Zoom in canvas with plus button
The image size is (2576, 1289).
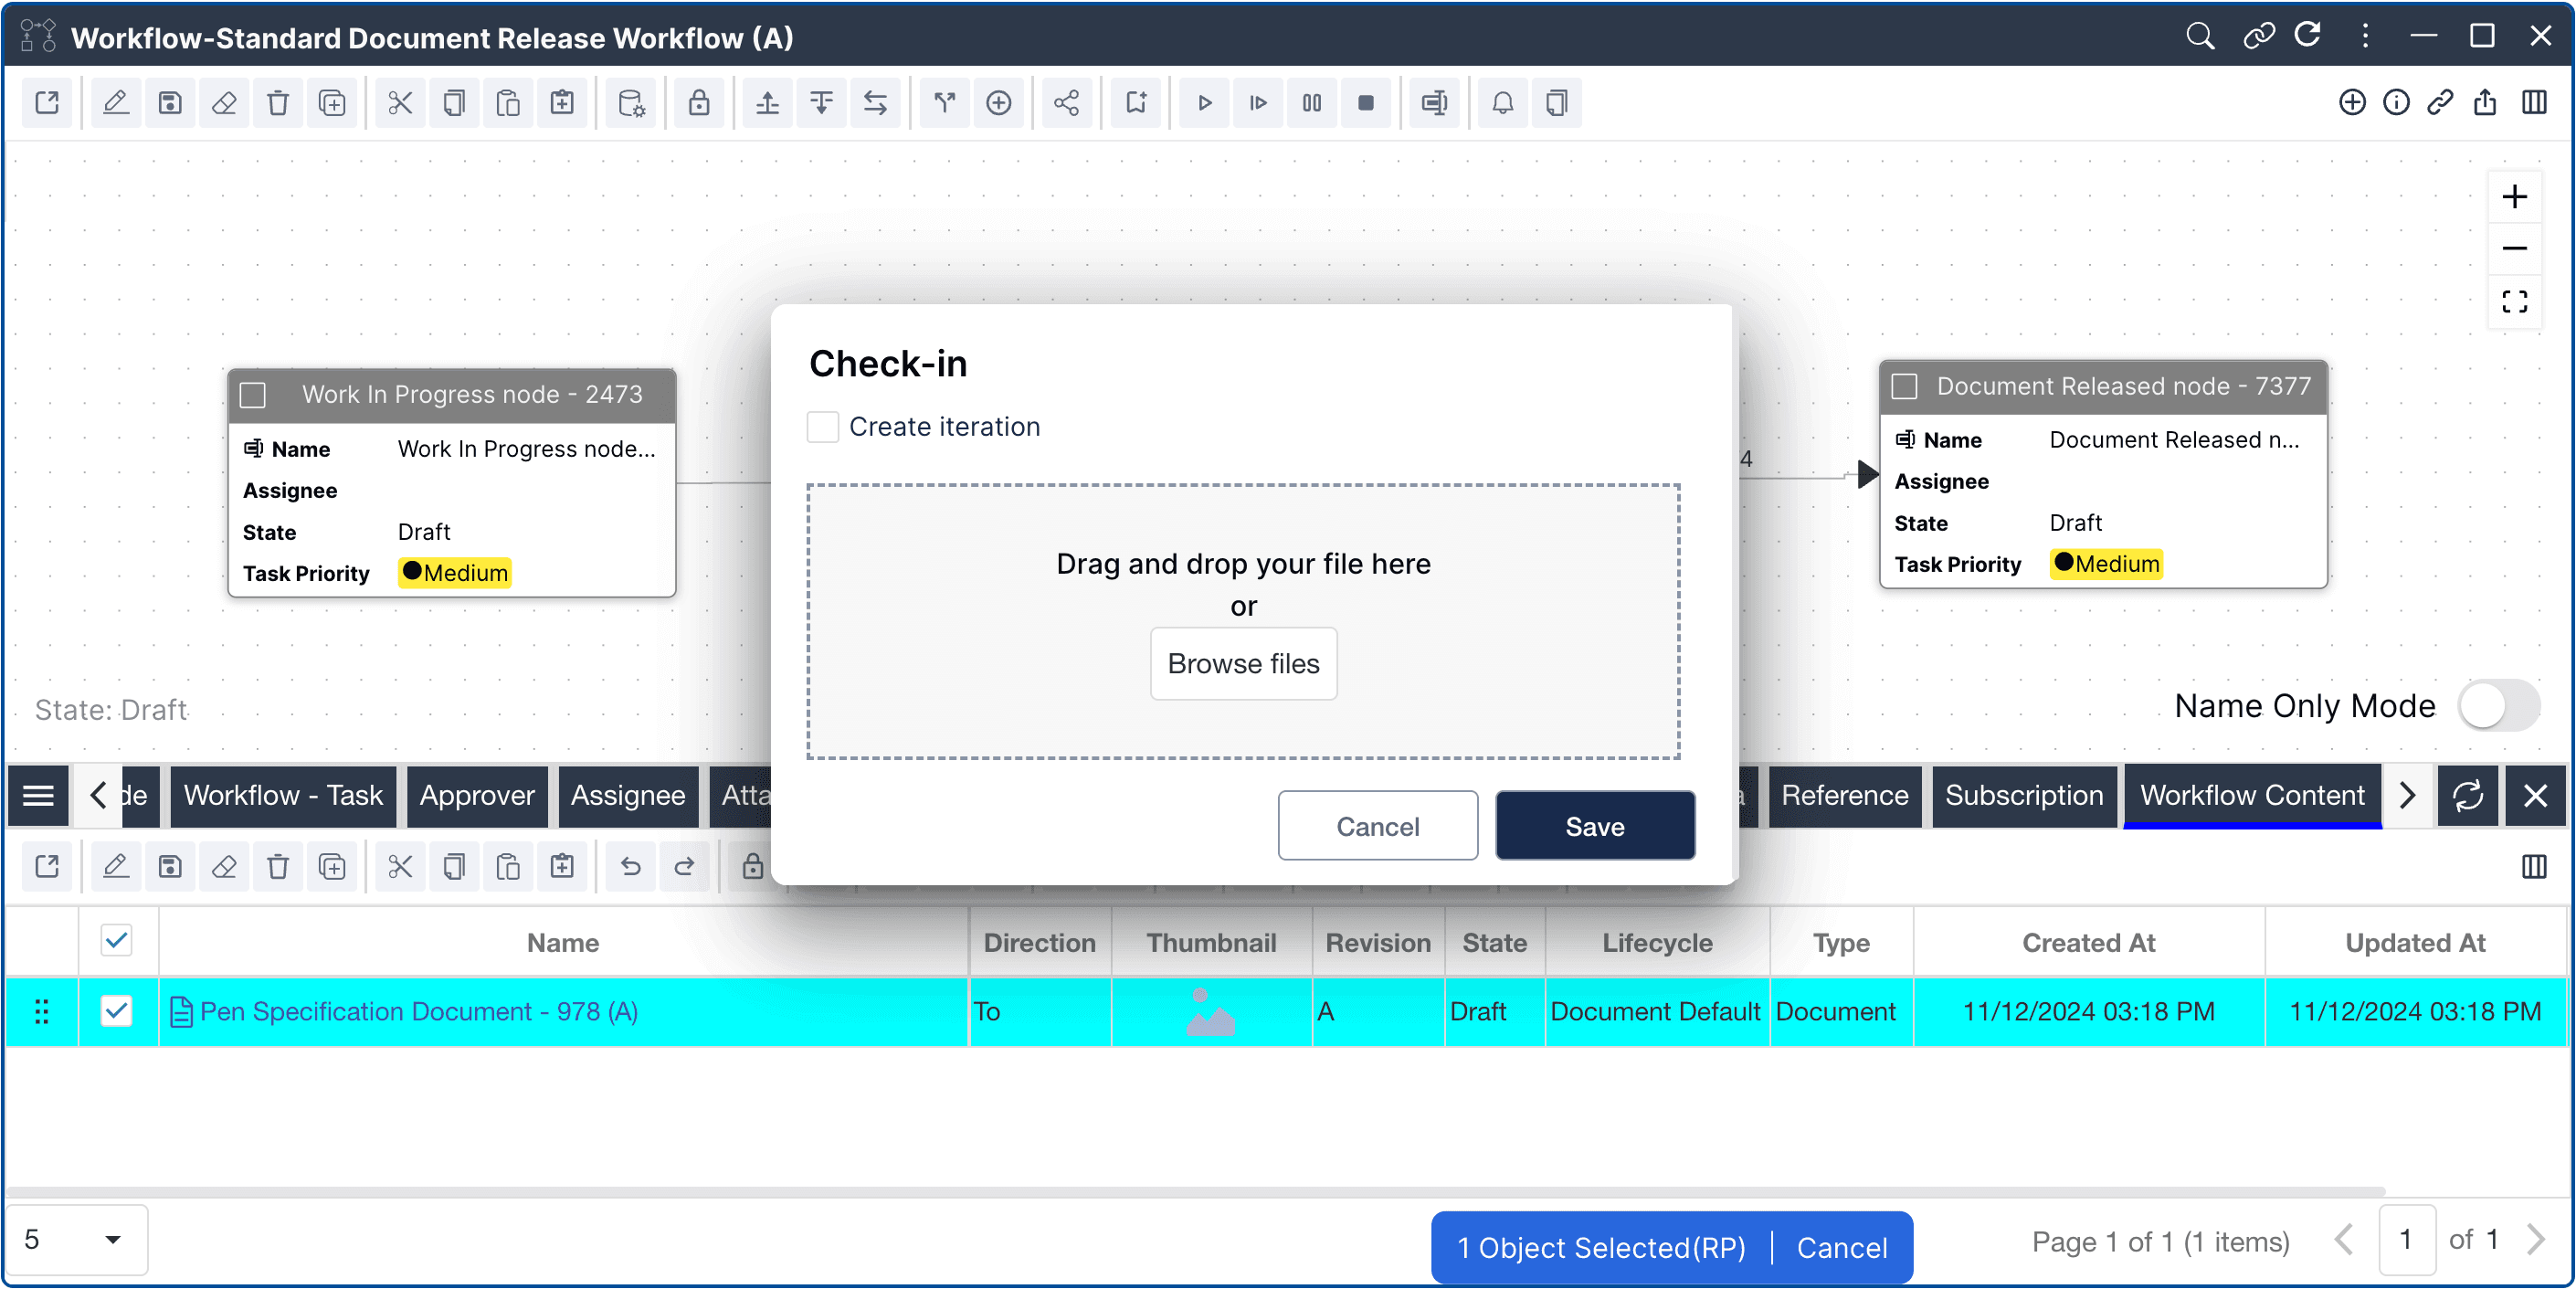point(2514,196)
